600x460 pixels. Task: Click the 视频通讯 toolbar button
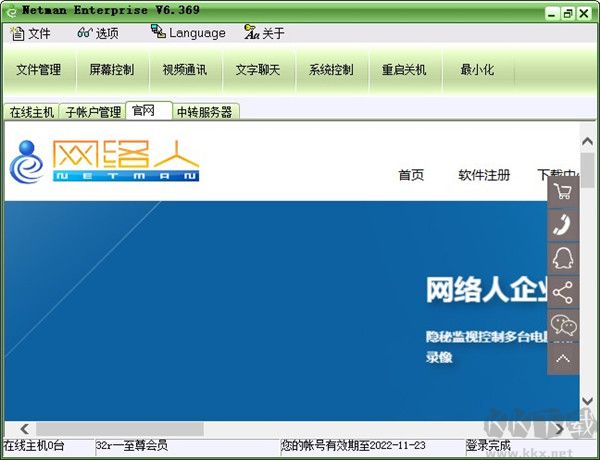(185, 70)
